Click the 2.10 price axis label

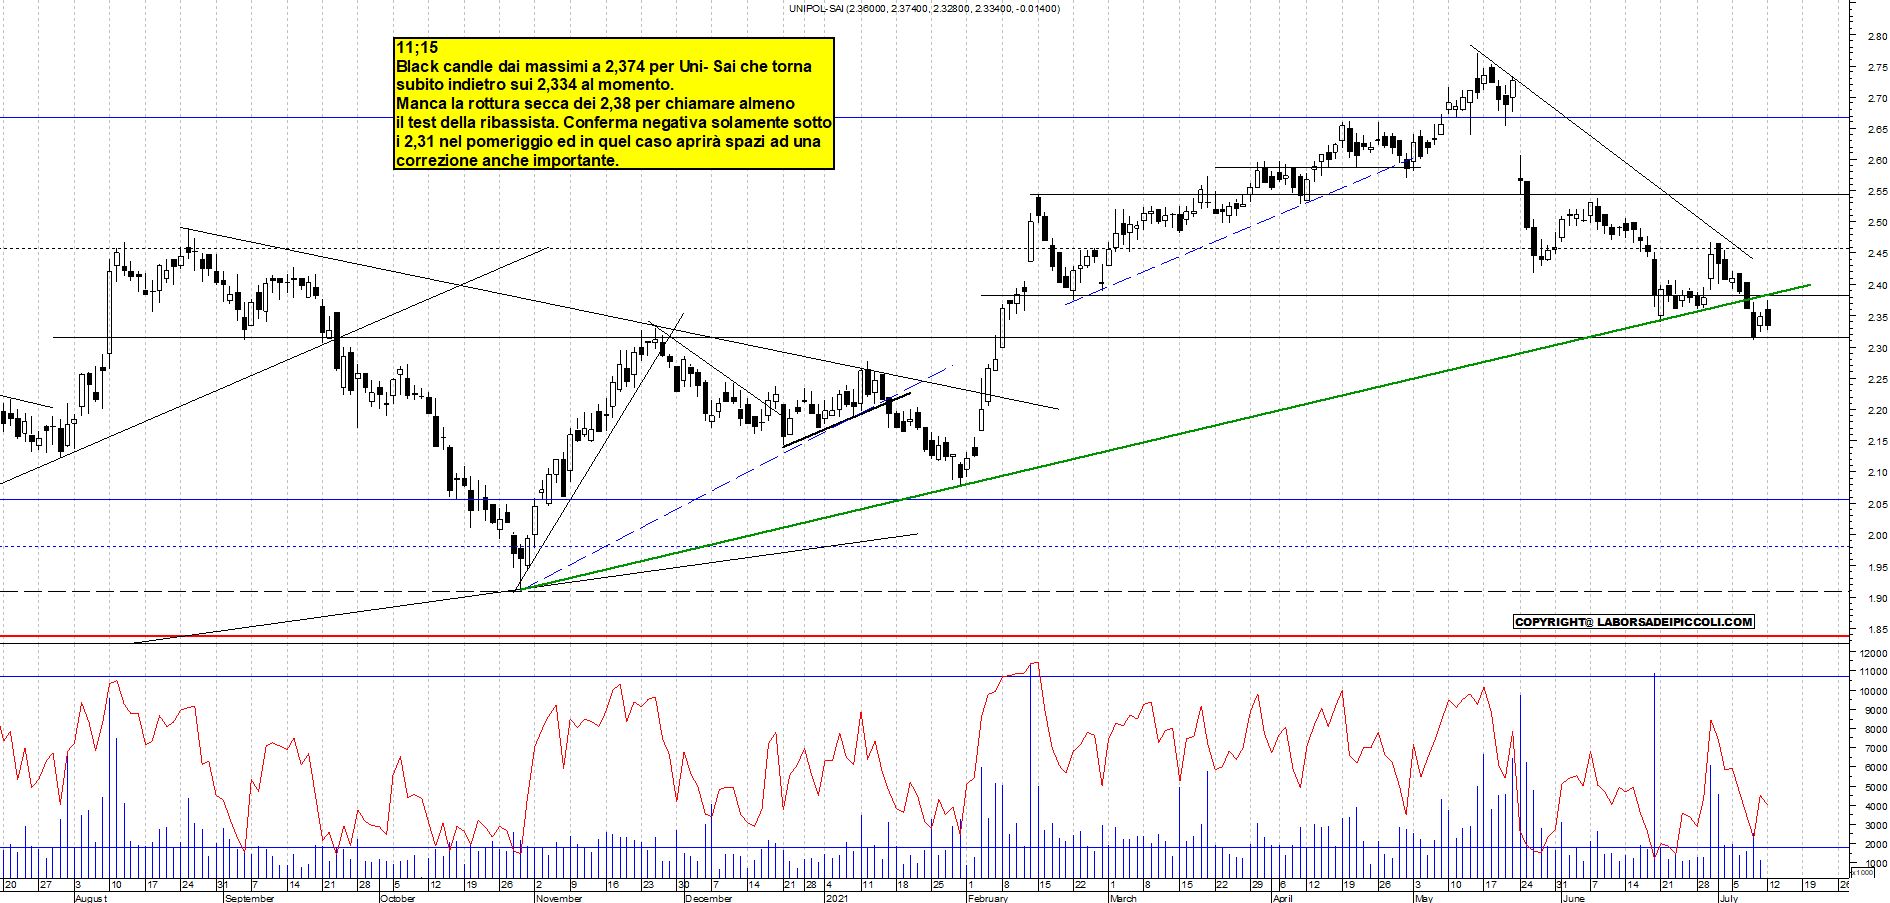(x=1876, y=473)
